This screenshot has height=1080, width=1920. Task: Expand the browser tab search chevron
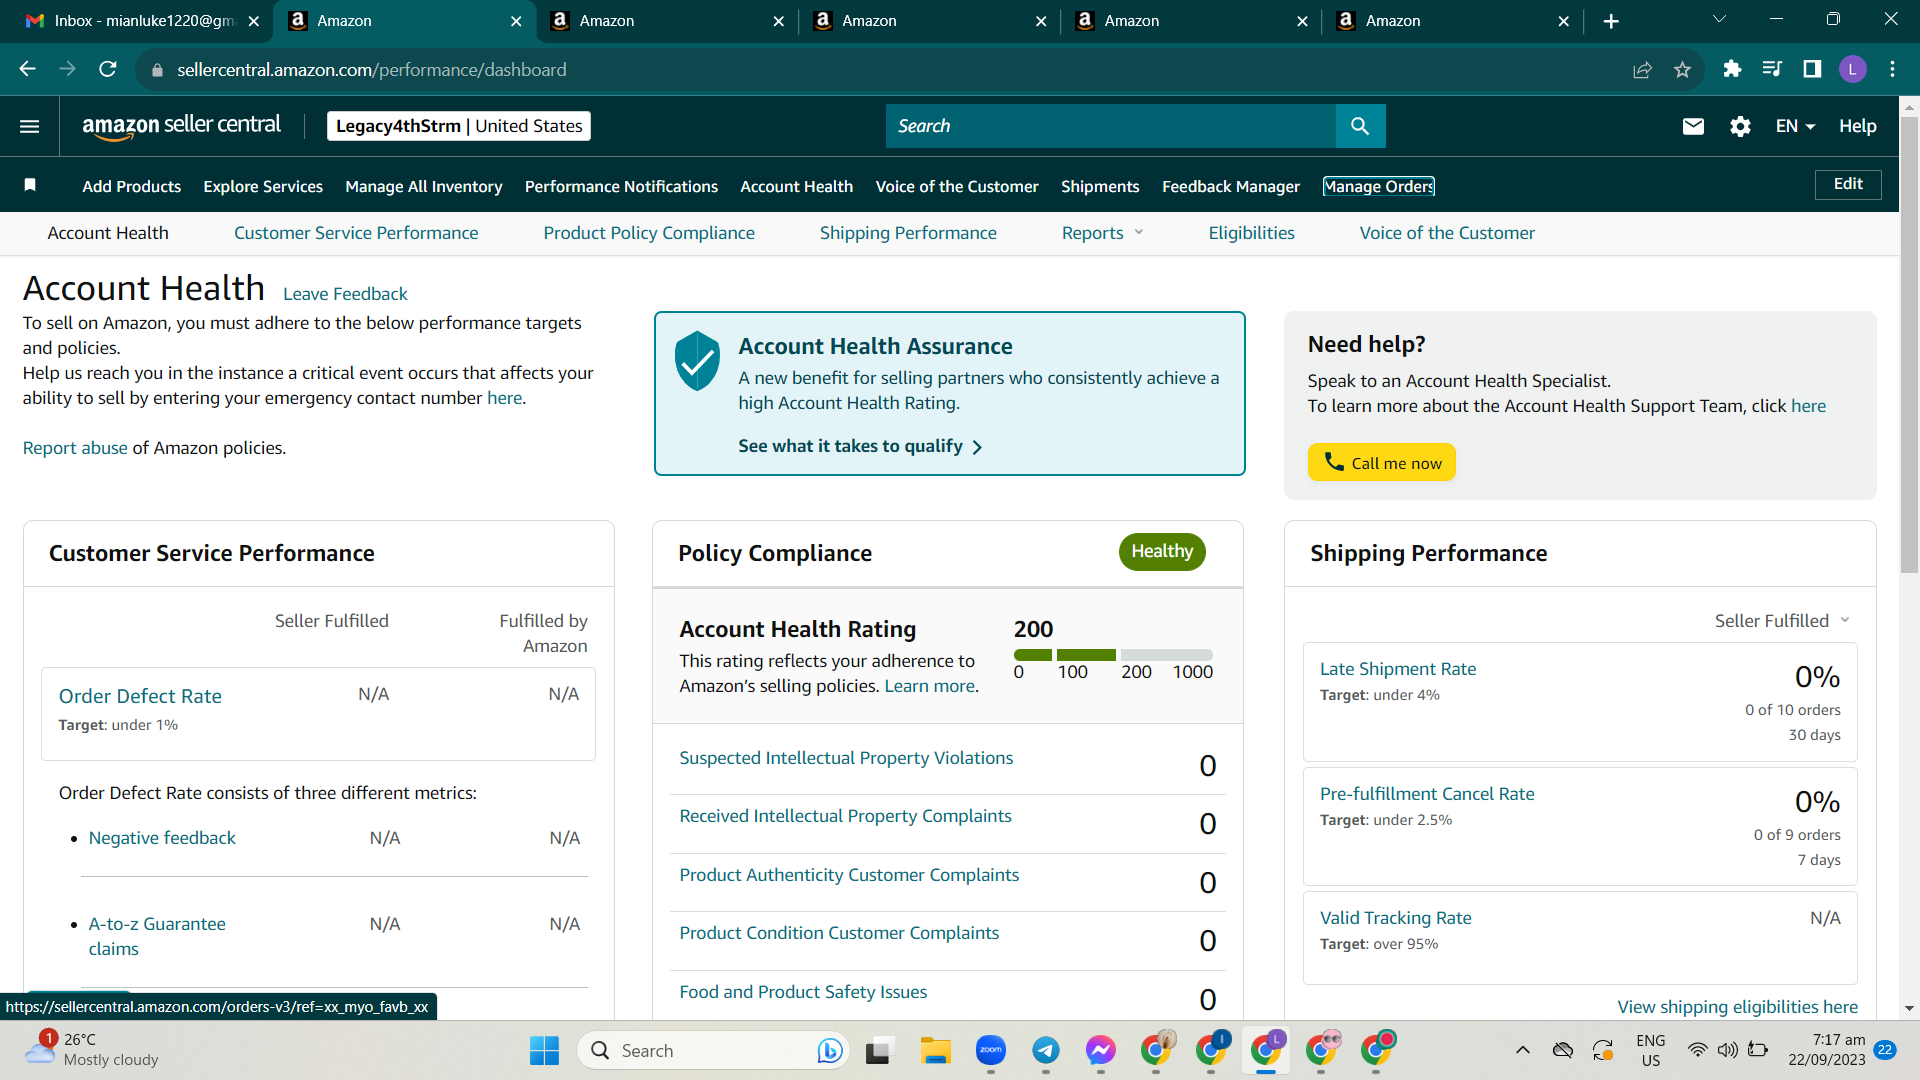pos(1719,19)
